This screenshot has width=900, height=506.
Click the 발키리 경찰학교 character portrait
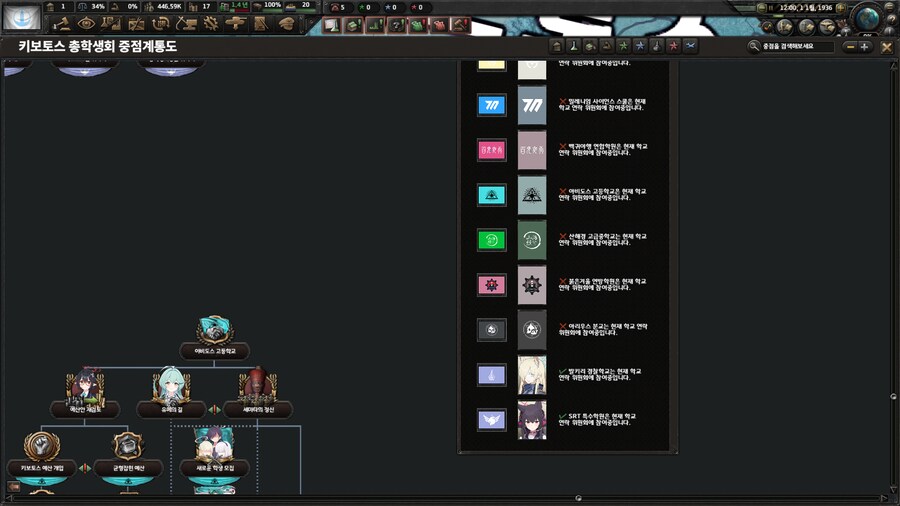click(x=532, y=374)
